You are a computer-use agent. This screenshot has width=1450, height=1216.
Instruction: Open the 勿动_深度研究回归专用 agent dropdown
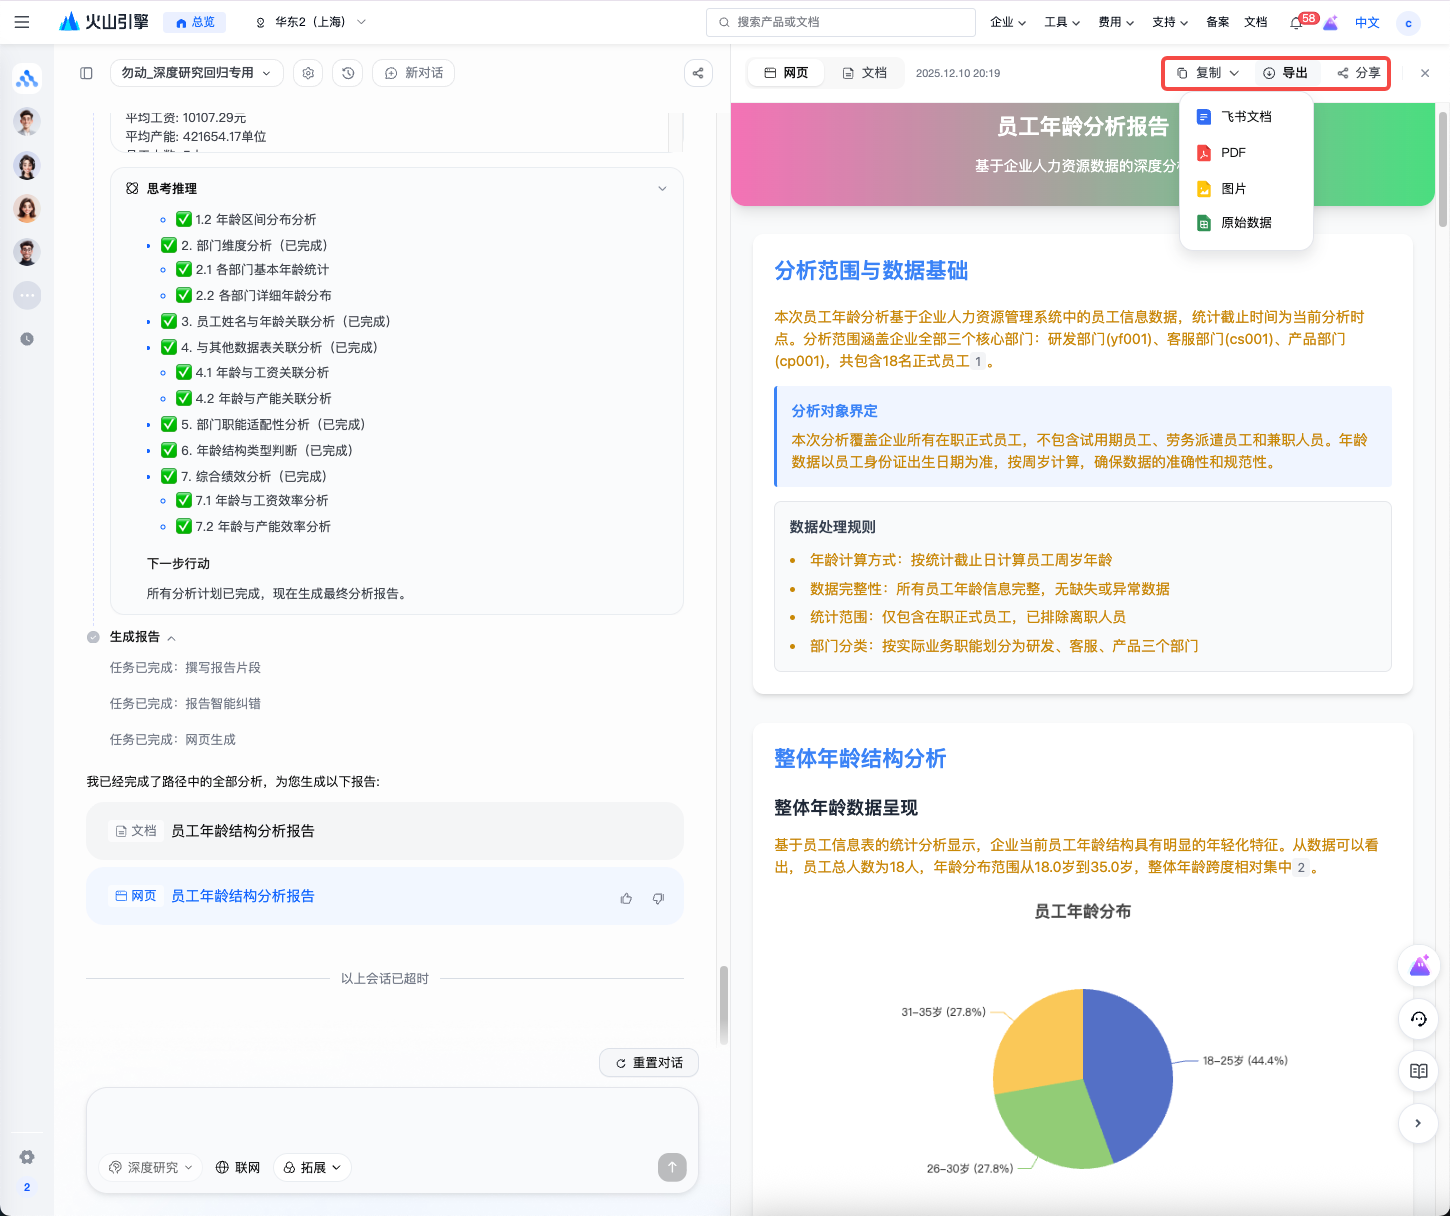[196, 73]
